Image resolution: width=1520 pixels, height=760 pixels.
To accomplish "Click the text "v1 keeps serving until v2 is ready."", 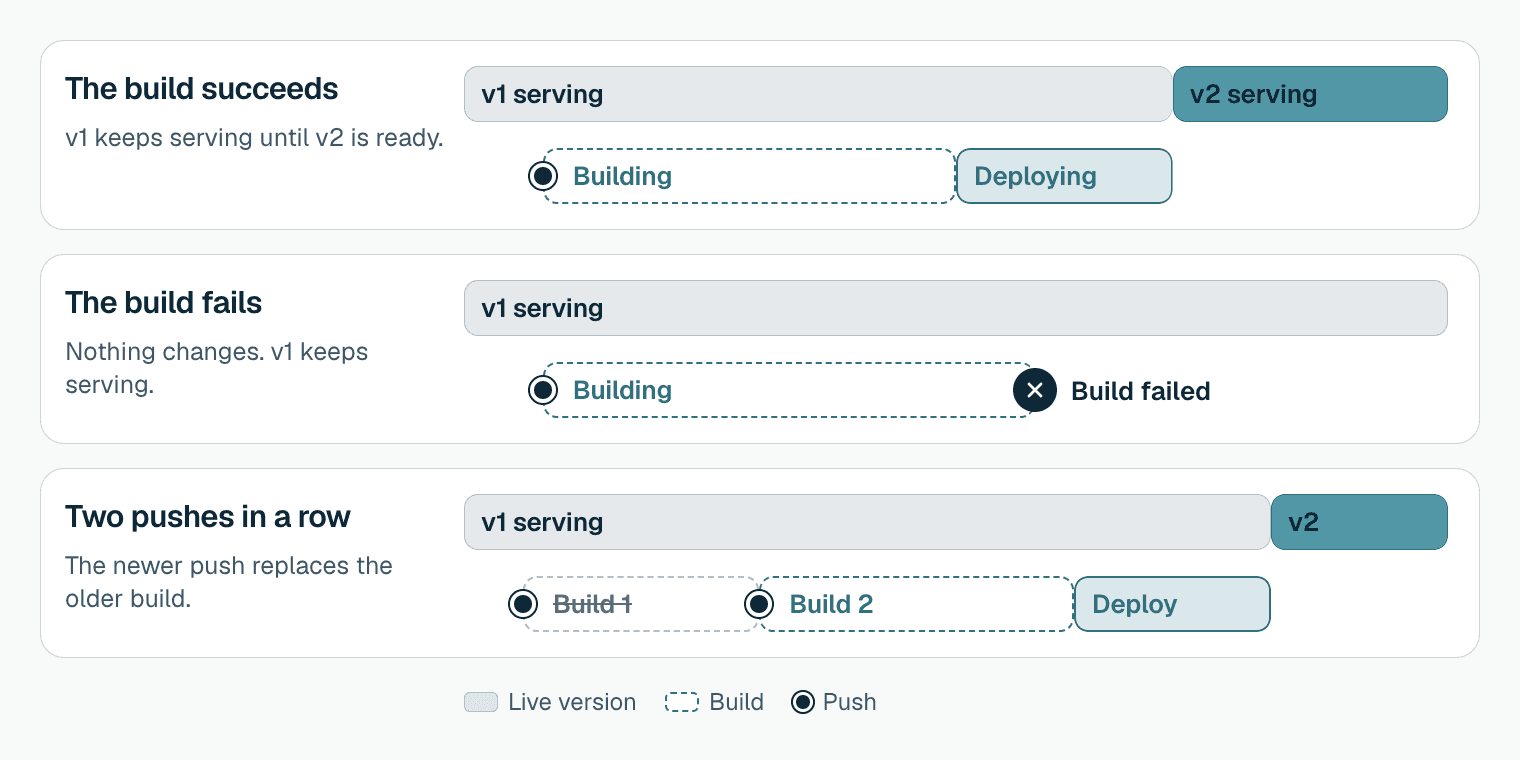I will (254, 138).
